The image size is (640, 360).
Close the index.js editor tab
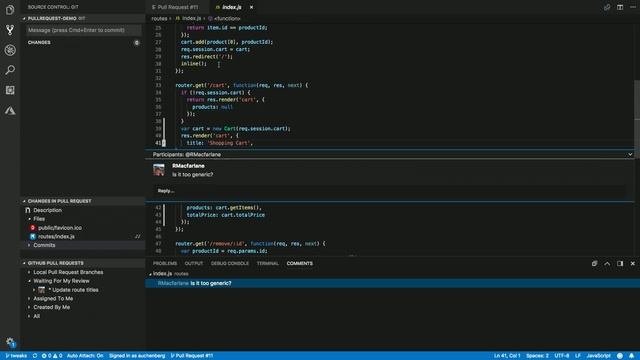pos(251,7)
